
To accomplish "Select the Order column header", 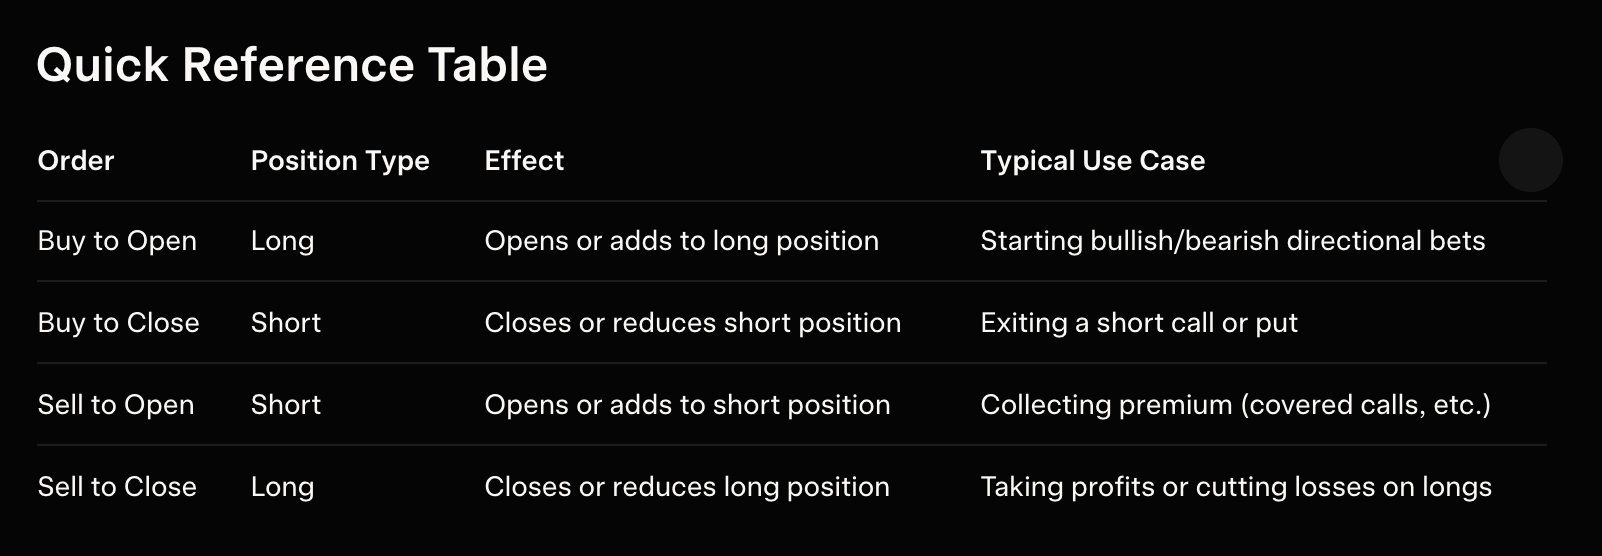I will tap(76, 161).
